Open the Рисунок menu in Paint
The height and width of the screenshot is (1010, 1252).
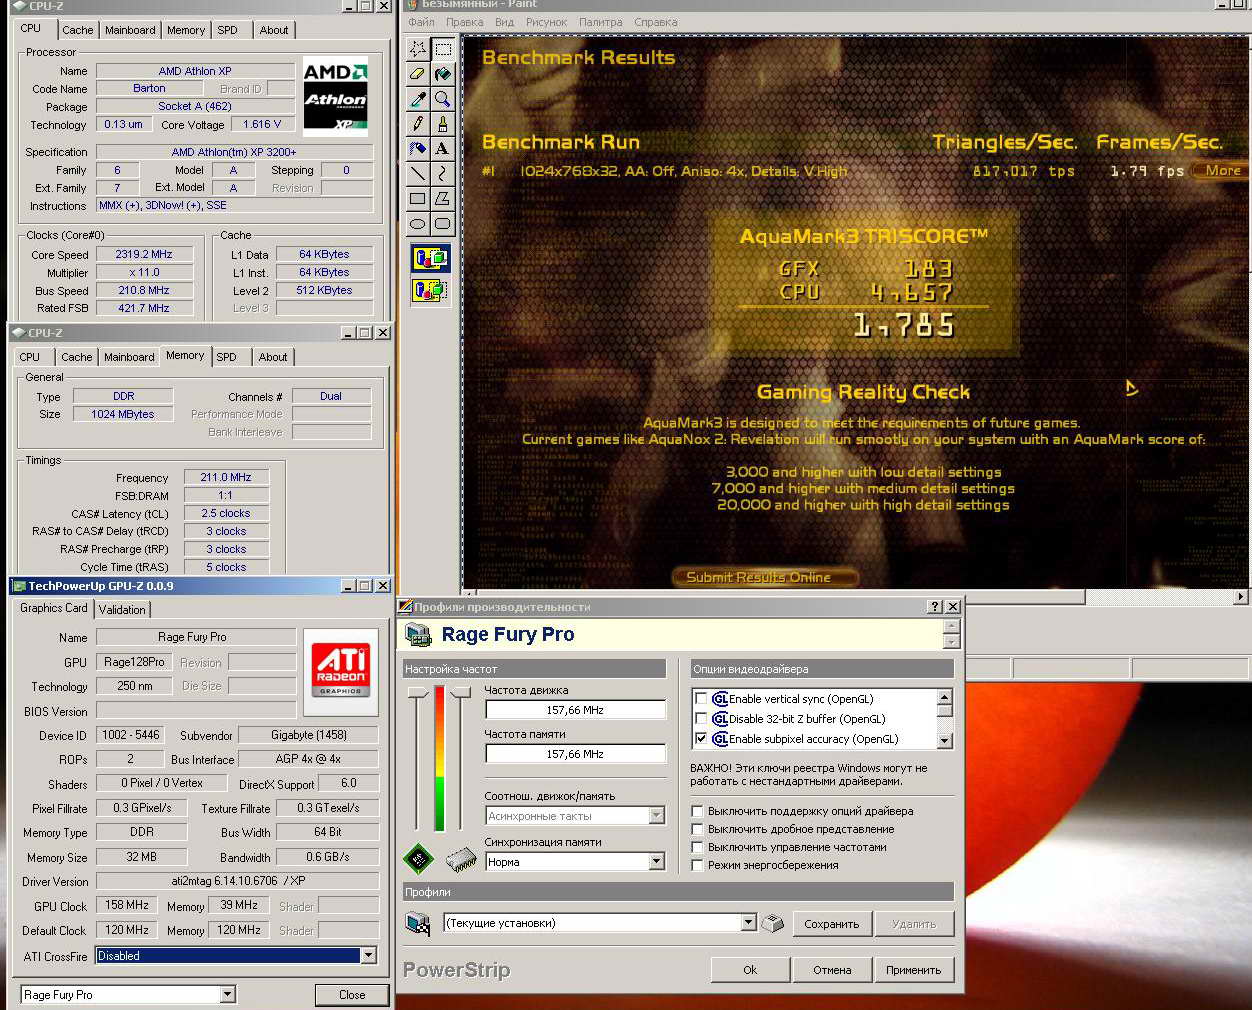click(546, 22)
